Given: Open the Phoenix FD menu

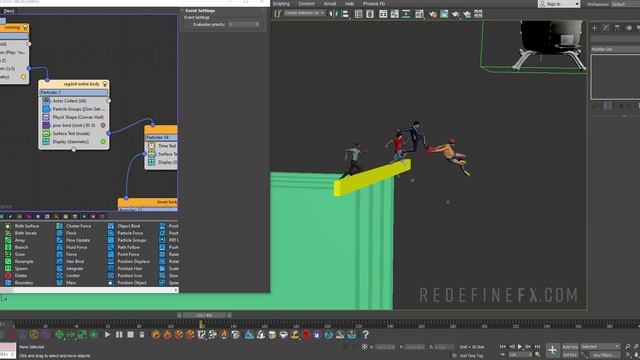Looking at the screenshot, I should pos(374,4).
